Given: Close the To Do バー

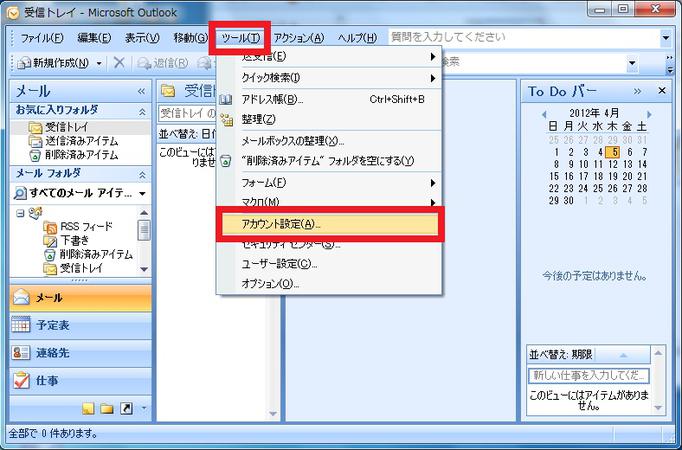Looking at the screenshot, I should click(x=662, y=91).
